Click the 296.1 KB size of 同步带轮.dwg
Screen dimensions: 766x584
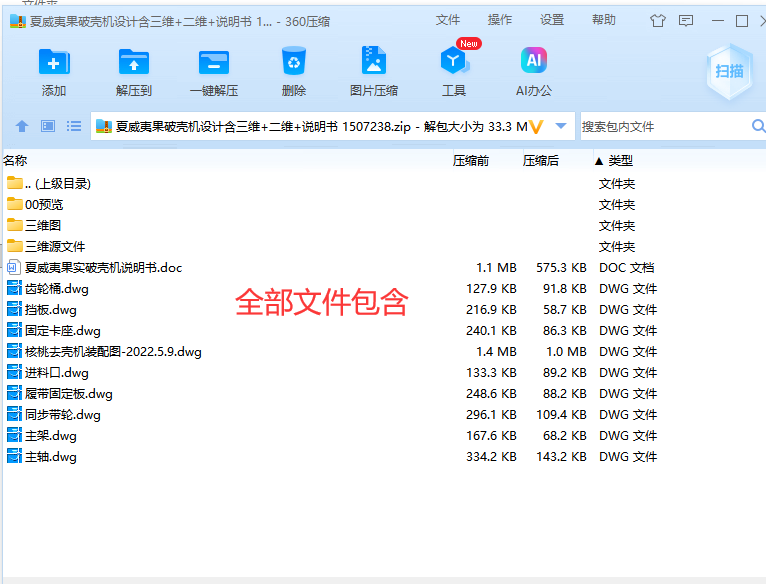point(491,414)
